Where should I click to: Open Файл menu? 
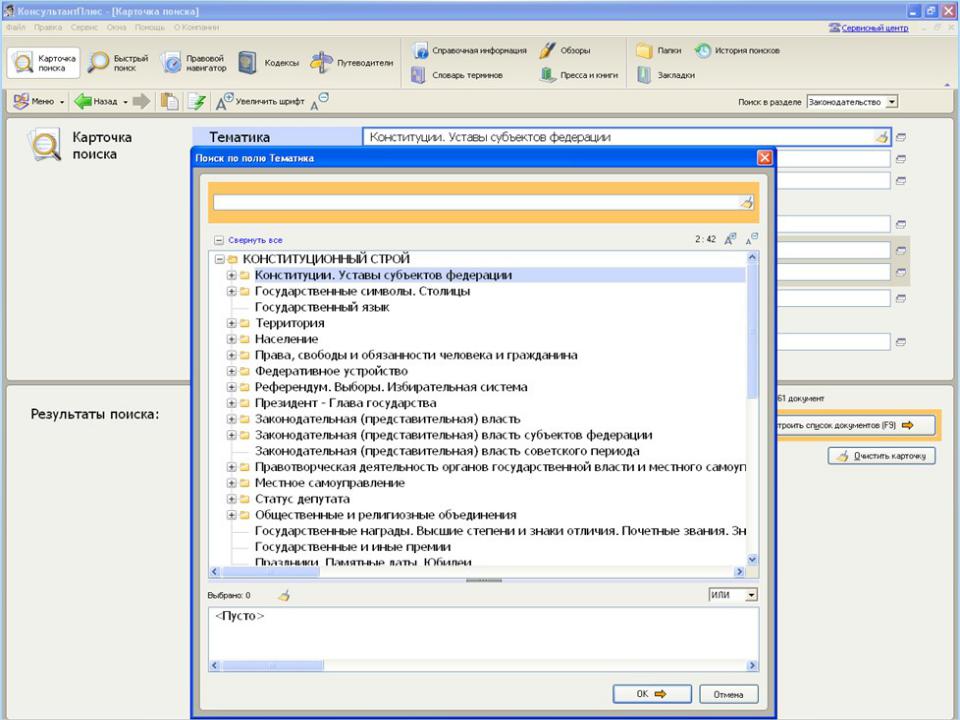tap(16, 28)
